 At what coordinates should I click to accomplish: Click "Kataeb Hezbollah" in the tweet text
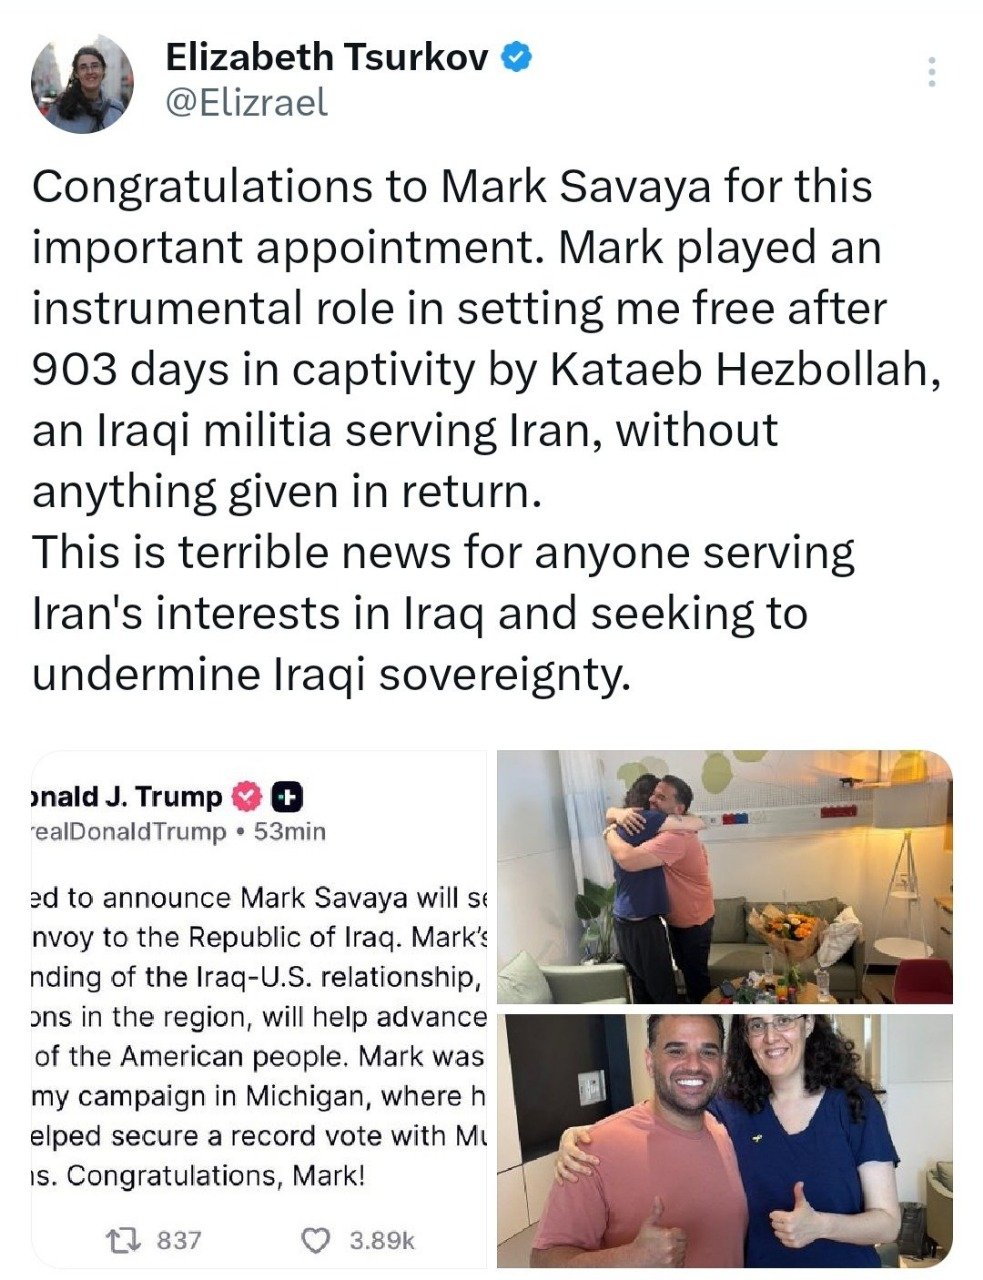coord(744,370)
